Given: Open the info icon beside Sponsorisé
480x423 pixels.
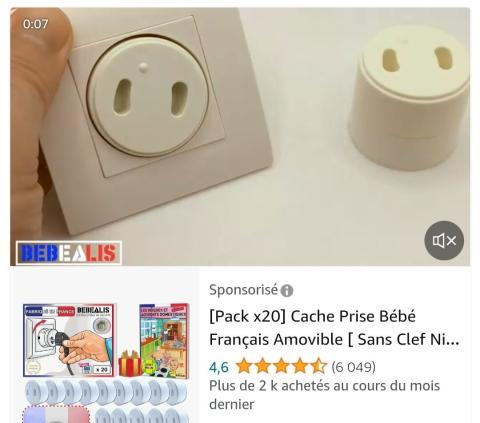Looking at the screenshot, I should click(287, 291).
